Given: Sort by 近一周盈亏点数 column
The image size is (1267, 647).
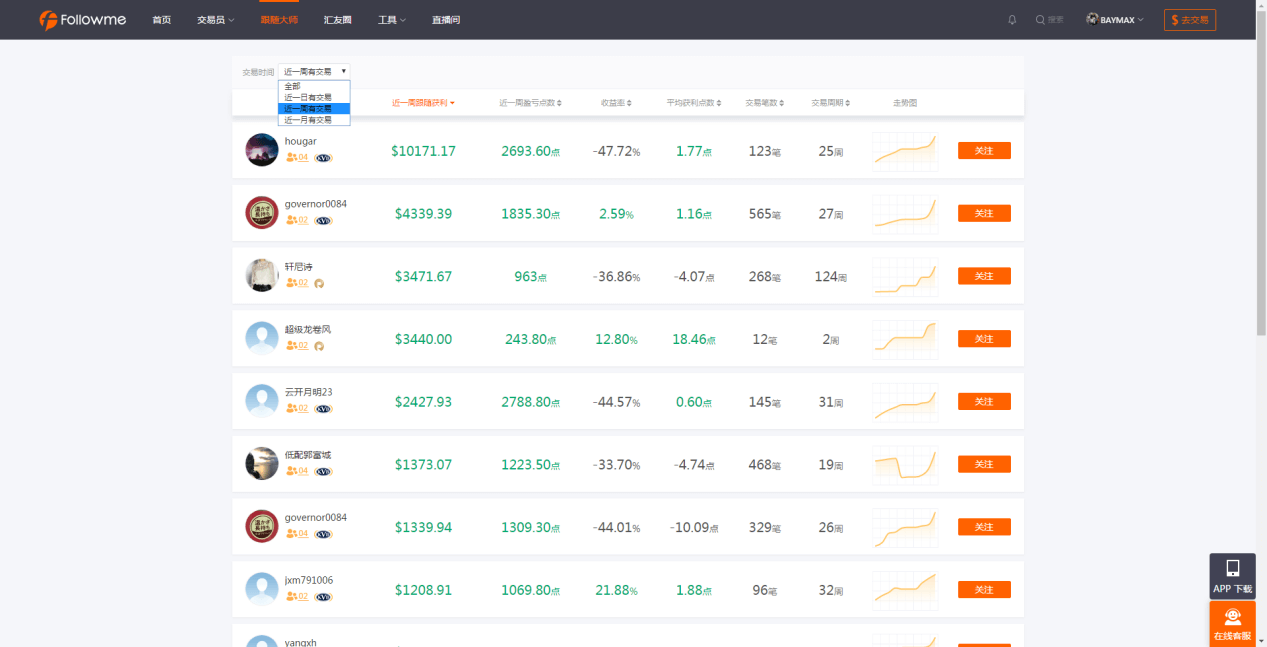Looking at the screenshot, I should 531,103.
